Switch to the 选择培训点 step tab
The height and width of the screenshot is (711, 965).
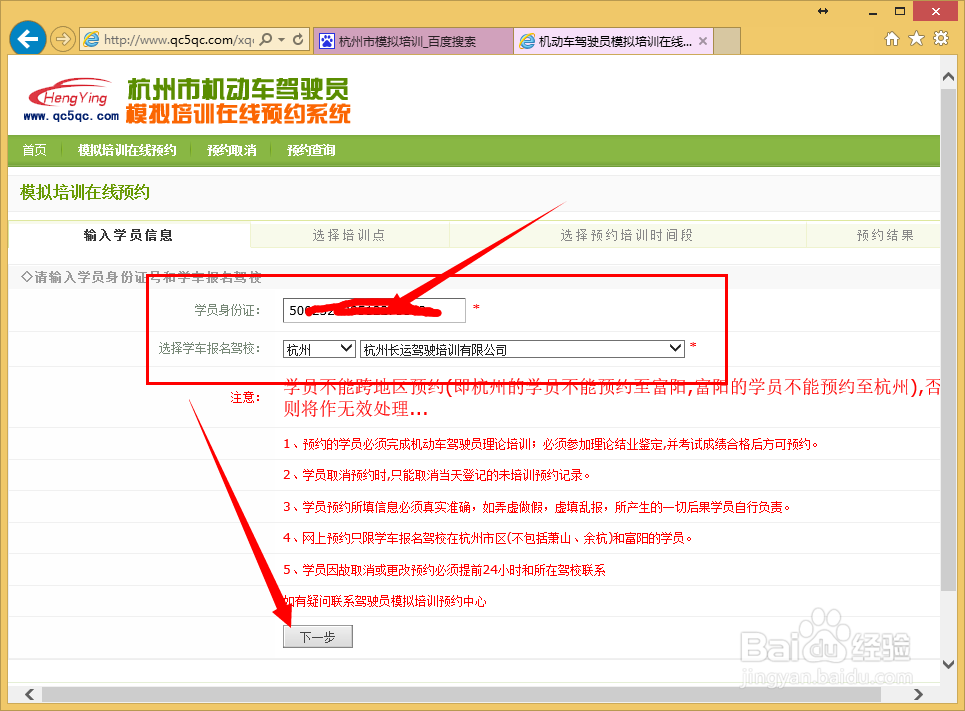click(349, 234)
